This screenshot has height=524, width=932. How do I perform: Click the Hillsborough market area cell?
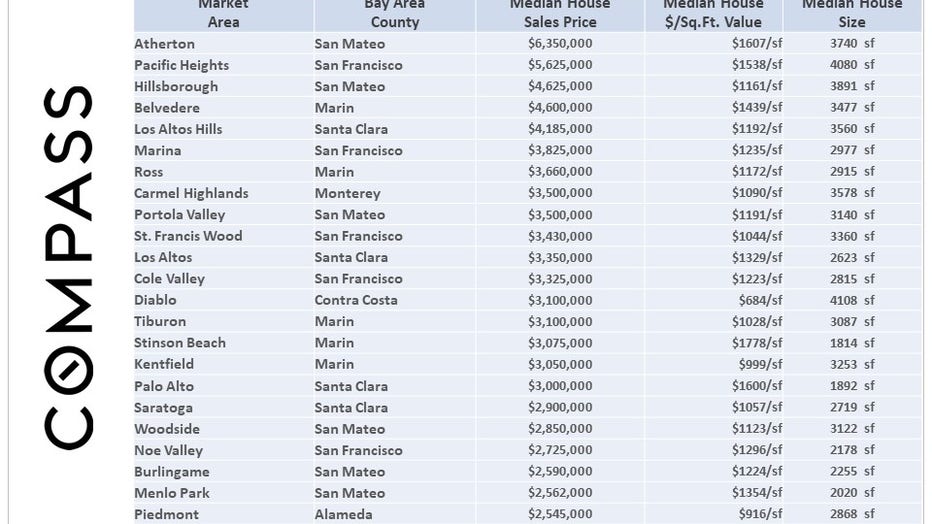tap(176, 87)
